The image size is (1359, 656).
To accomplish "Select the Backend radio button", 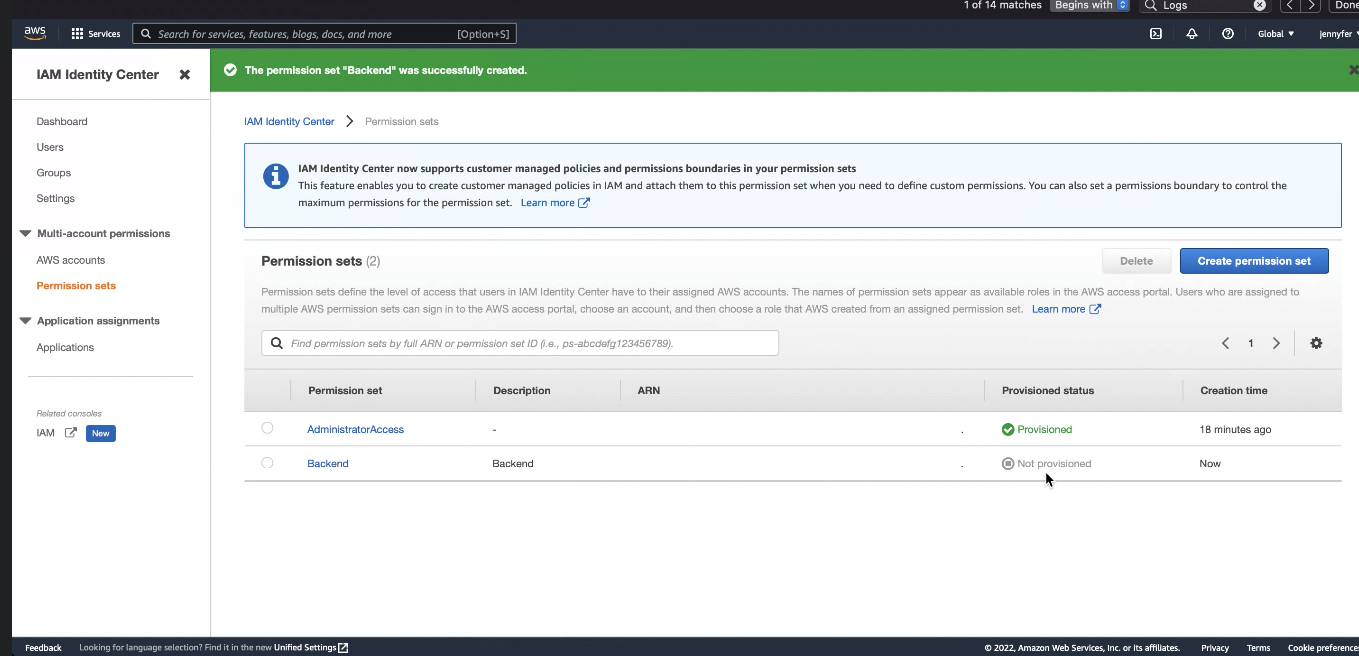I will (267, 463).
